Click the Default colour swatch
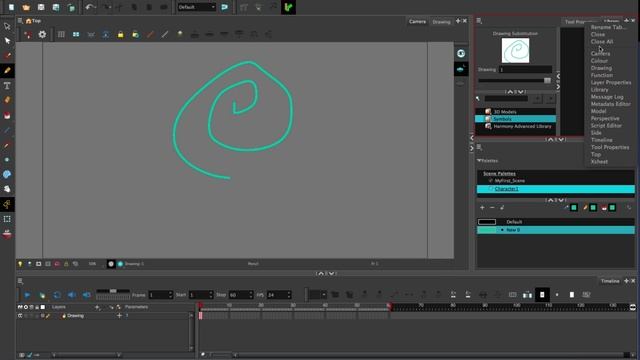The height and width of the screenshot is (360, 640). [487, 222]
